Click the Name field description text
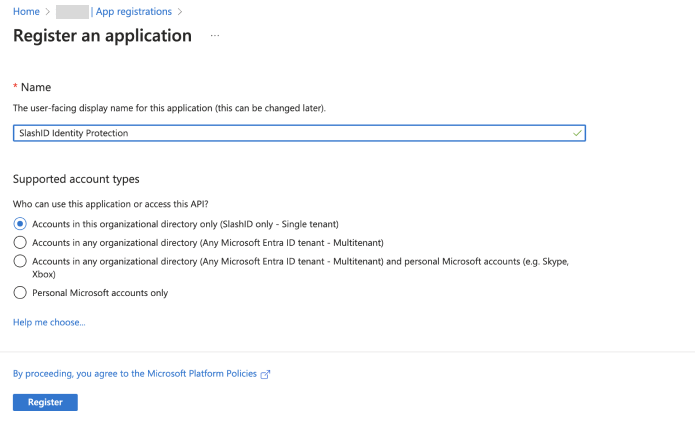This screenshot has height=421, width=695. tap(169, 108)
